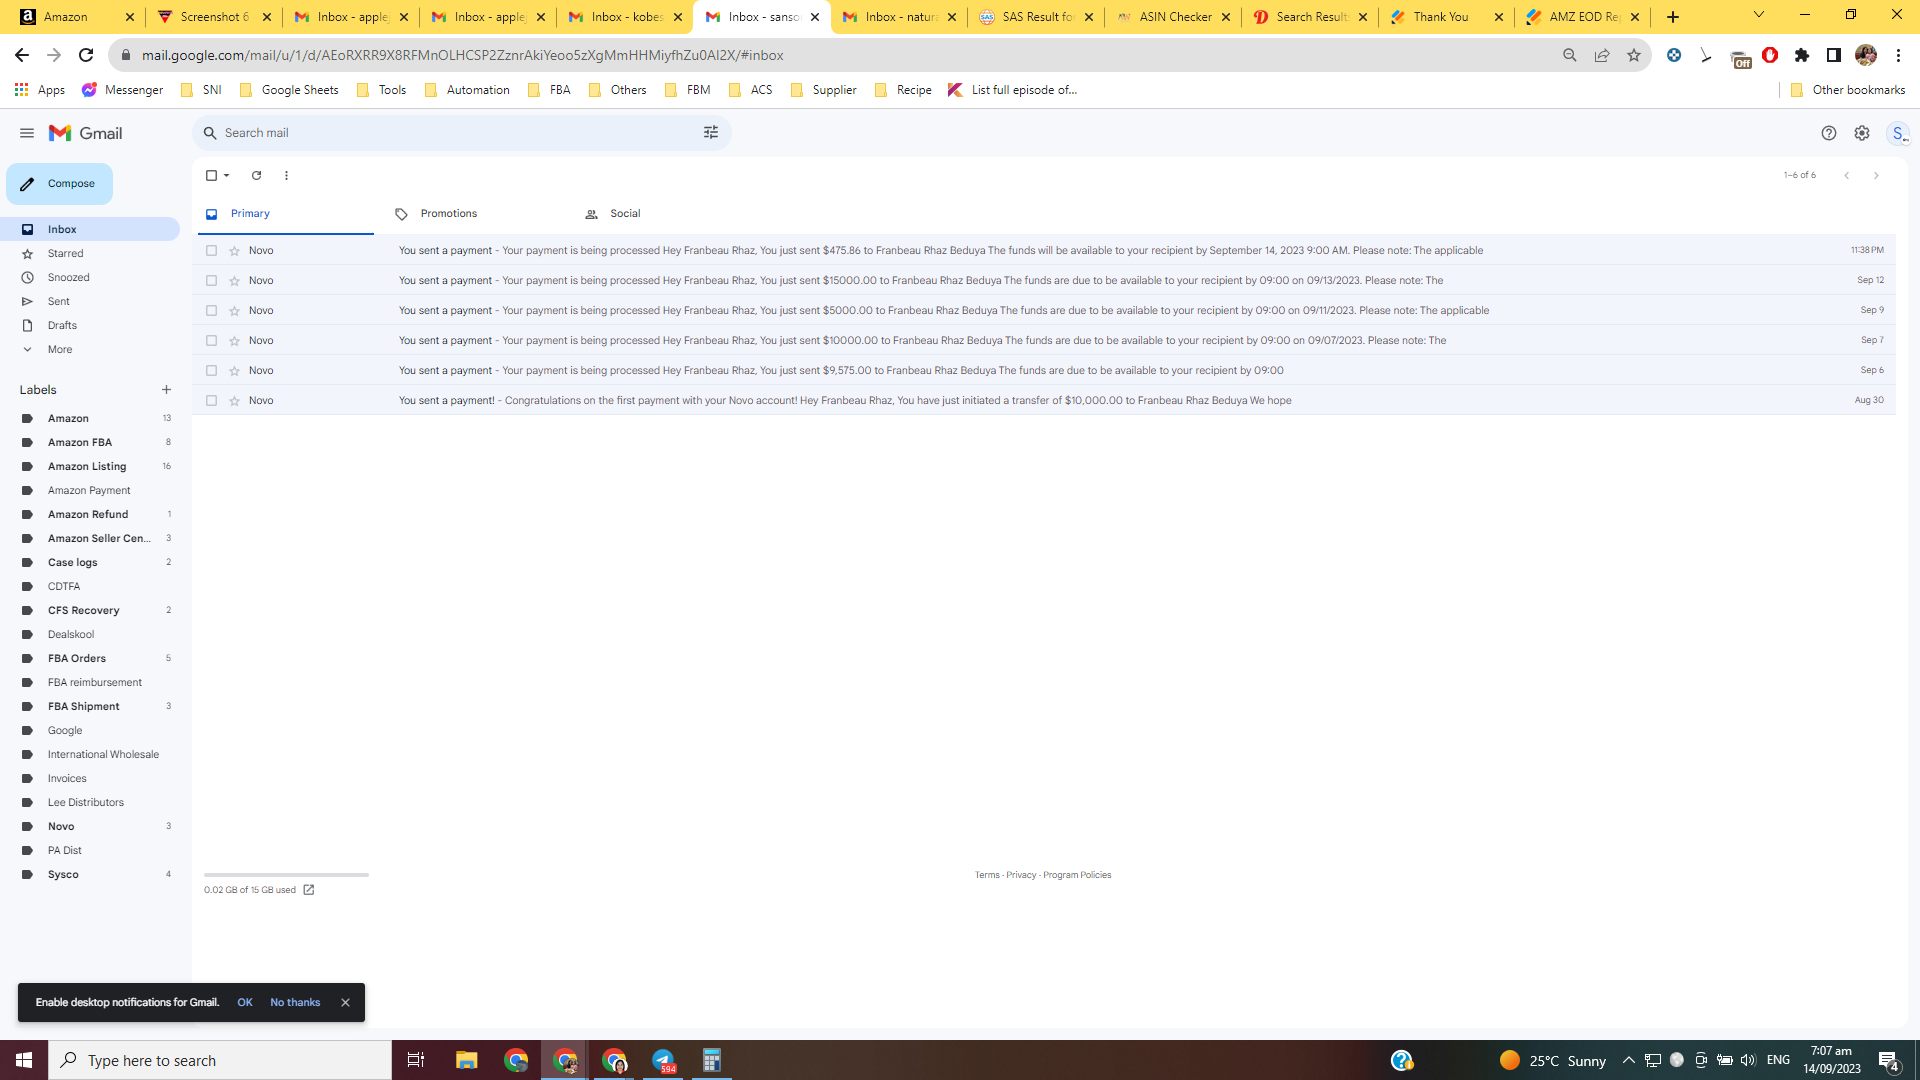Show hidden system tray icons
1920x1080 pixels.
coord(1628,1060)
